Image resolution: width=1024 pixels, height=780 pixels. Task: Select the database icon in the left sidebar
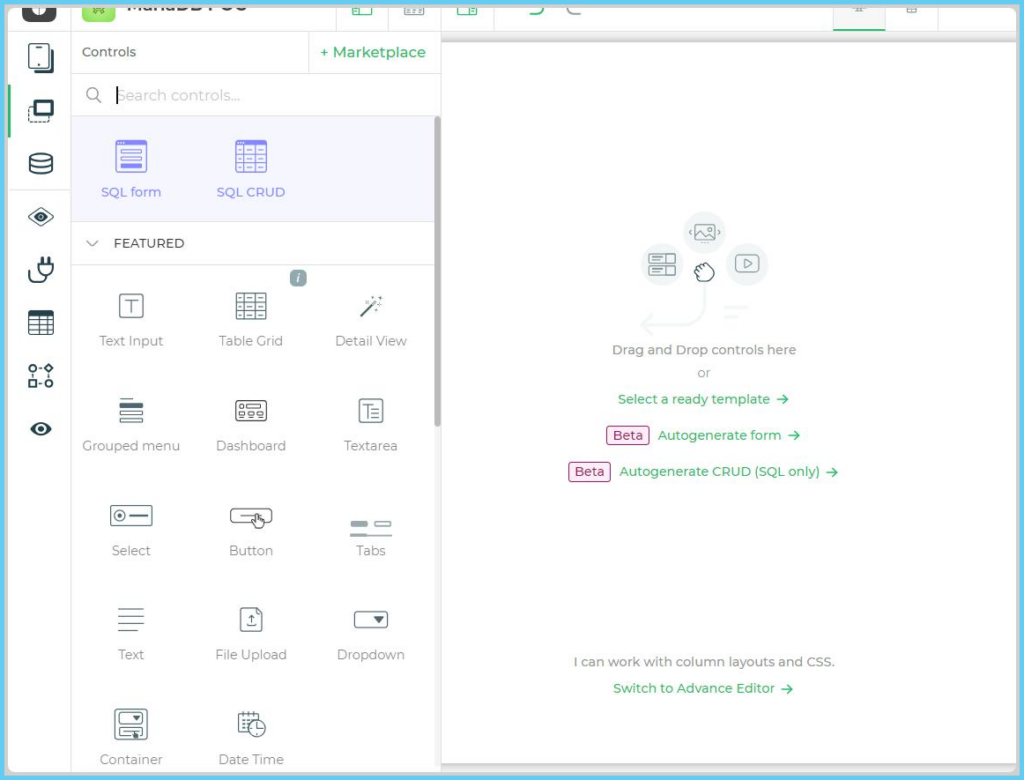[x=40, y=163]
